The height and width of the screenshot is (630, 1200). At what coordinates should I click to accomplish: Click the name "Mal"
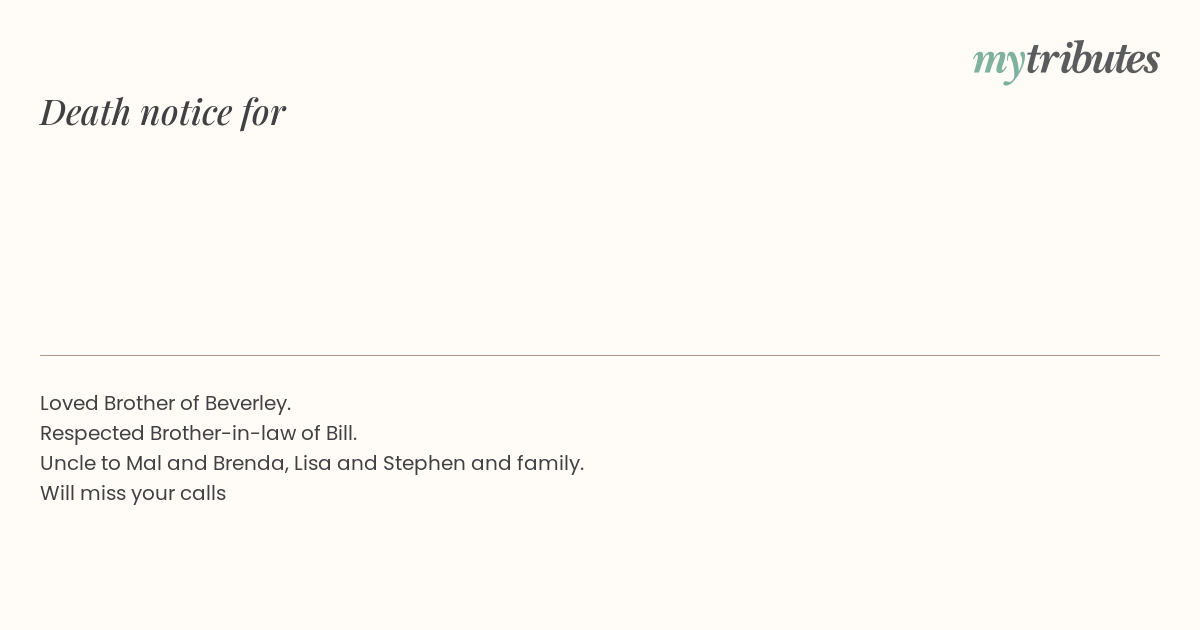[x=144, y=463]
